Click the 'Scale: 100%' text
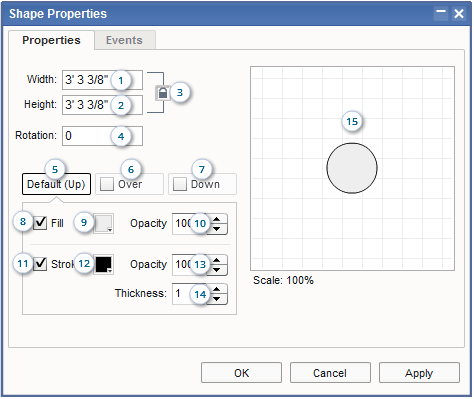 [x=283, y=280]
